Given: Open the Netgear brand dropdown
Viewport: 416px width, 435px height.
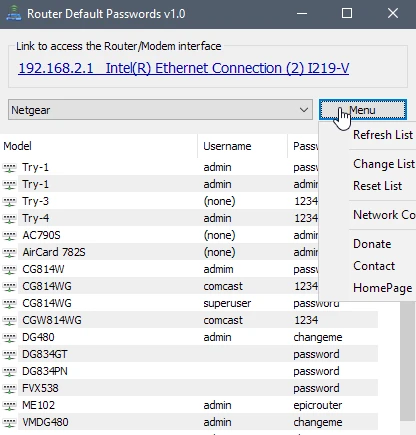Looking at the screenshot, I should (160, 110).
